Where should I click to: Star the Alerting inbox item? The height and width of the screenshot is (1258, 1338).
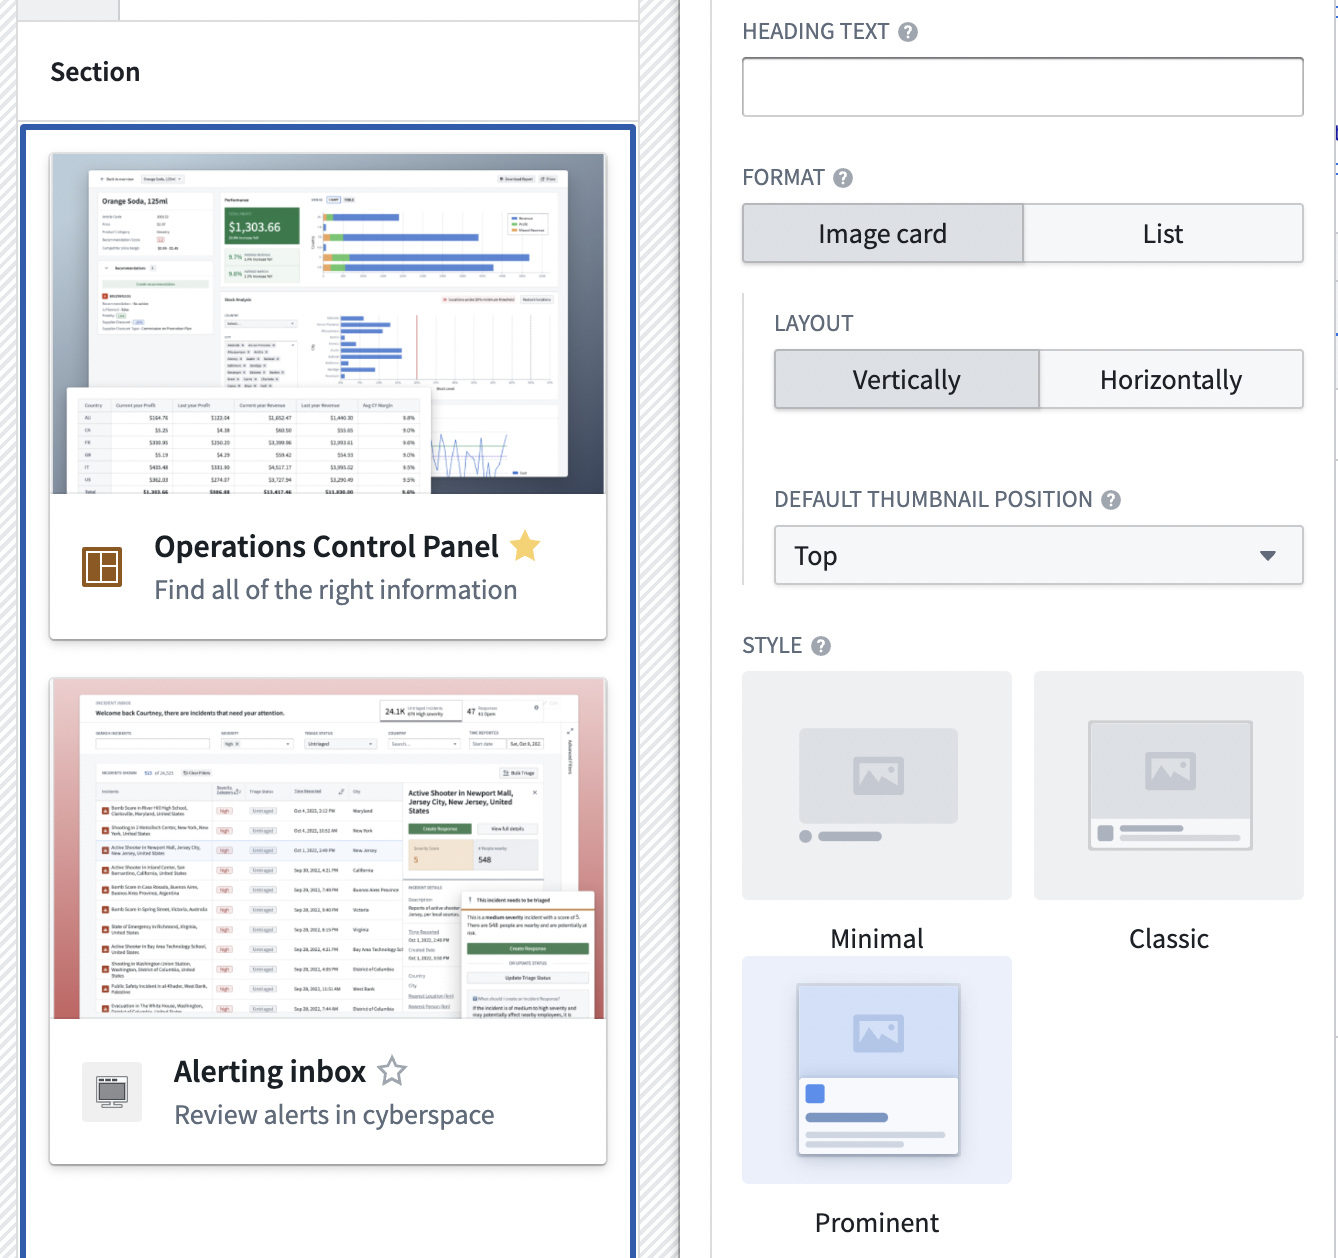pos(392,1071)
